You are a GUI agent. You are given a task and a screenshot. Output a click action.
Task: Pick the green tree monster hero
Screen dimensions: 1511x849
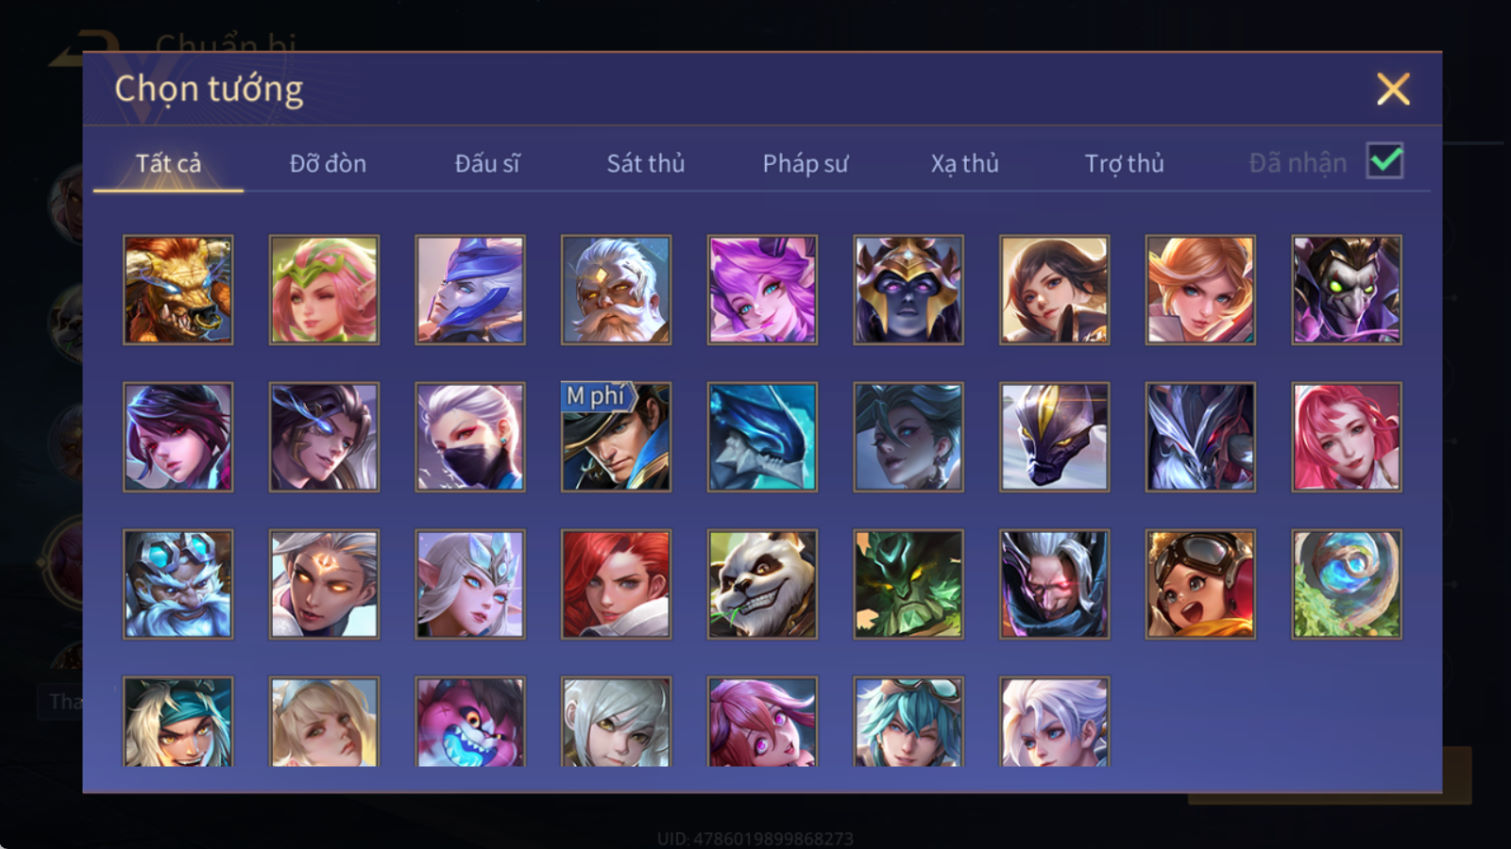pyautogui.click(x=908, y=584)
